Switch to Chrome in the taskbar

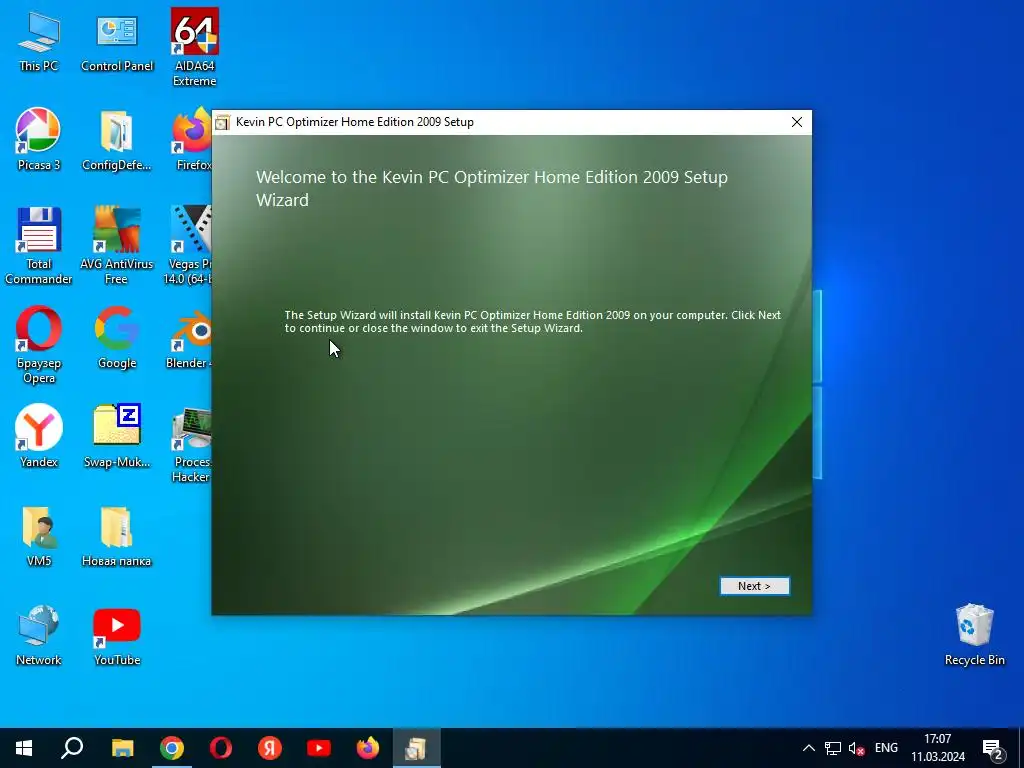coord(172,748)
